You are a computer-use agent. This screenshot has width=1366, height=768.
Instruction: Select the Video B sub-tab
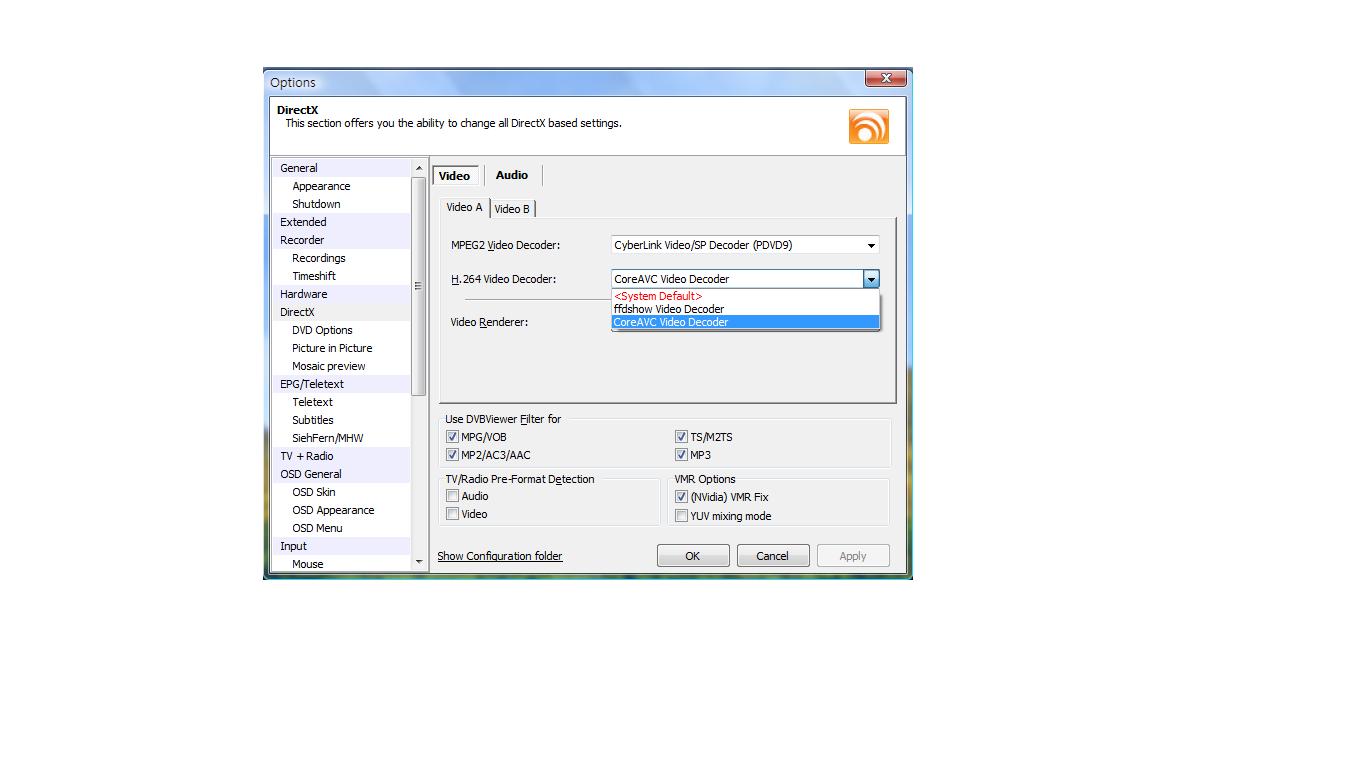513,208
